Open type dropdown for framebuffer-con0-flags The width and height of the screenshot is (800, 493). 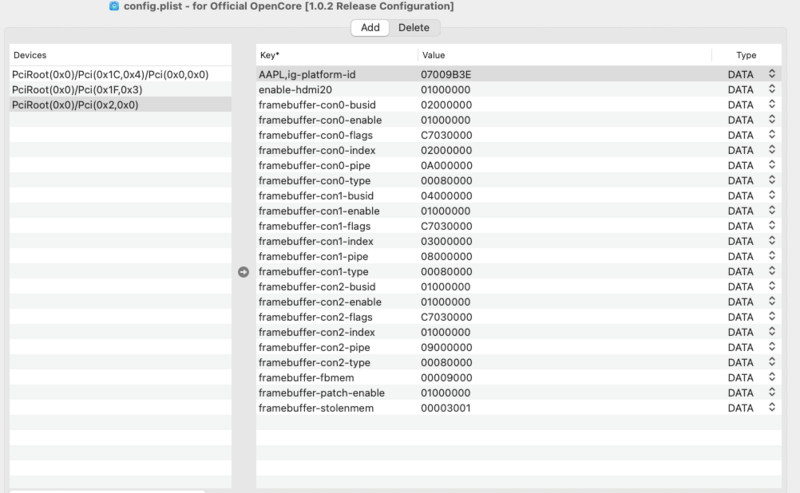(772, 135)
